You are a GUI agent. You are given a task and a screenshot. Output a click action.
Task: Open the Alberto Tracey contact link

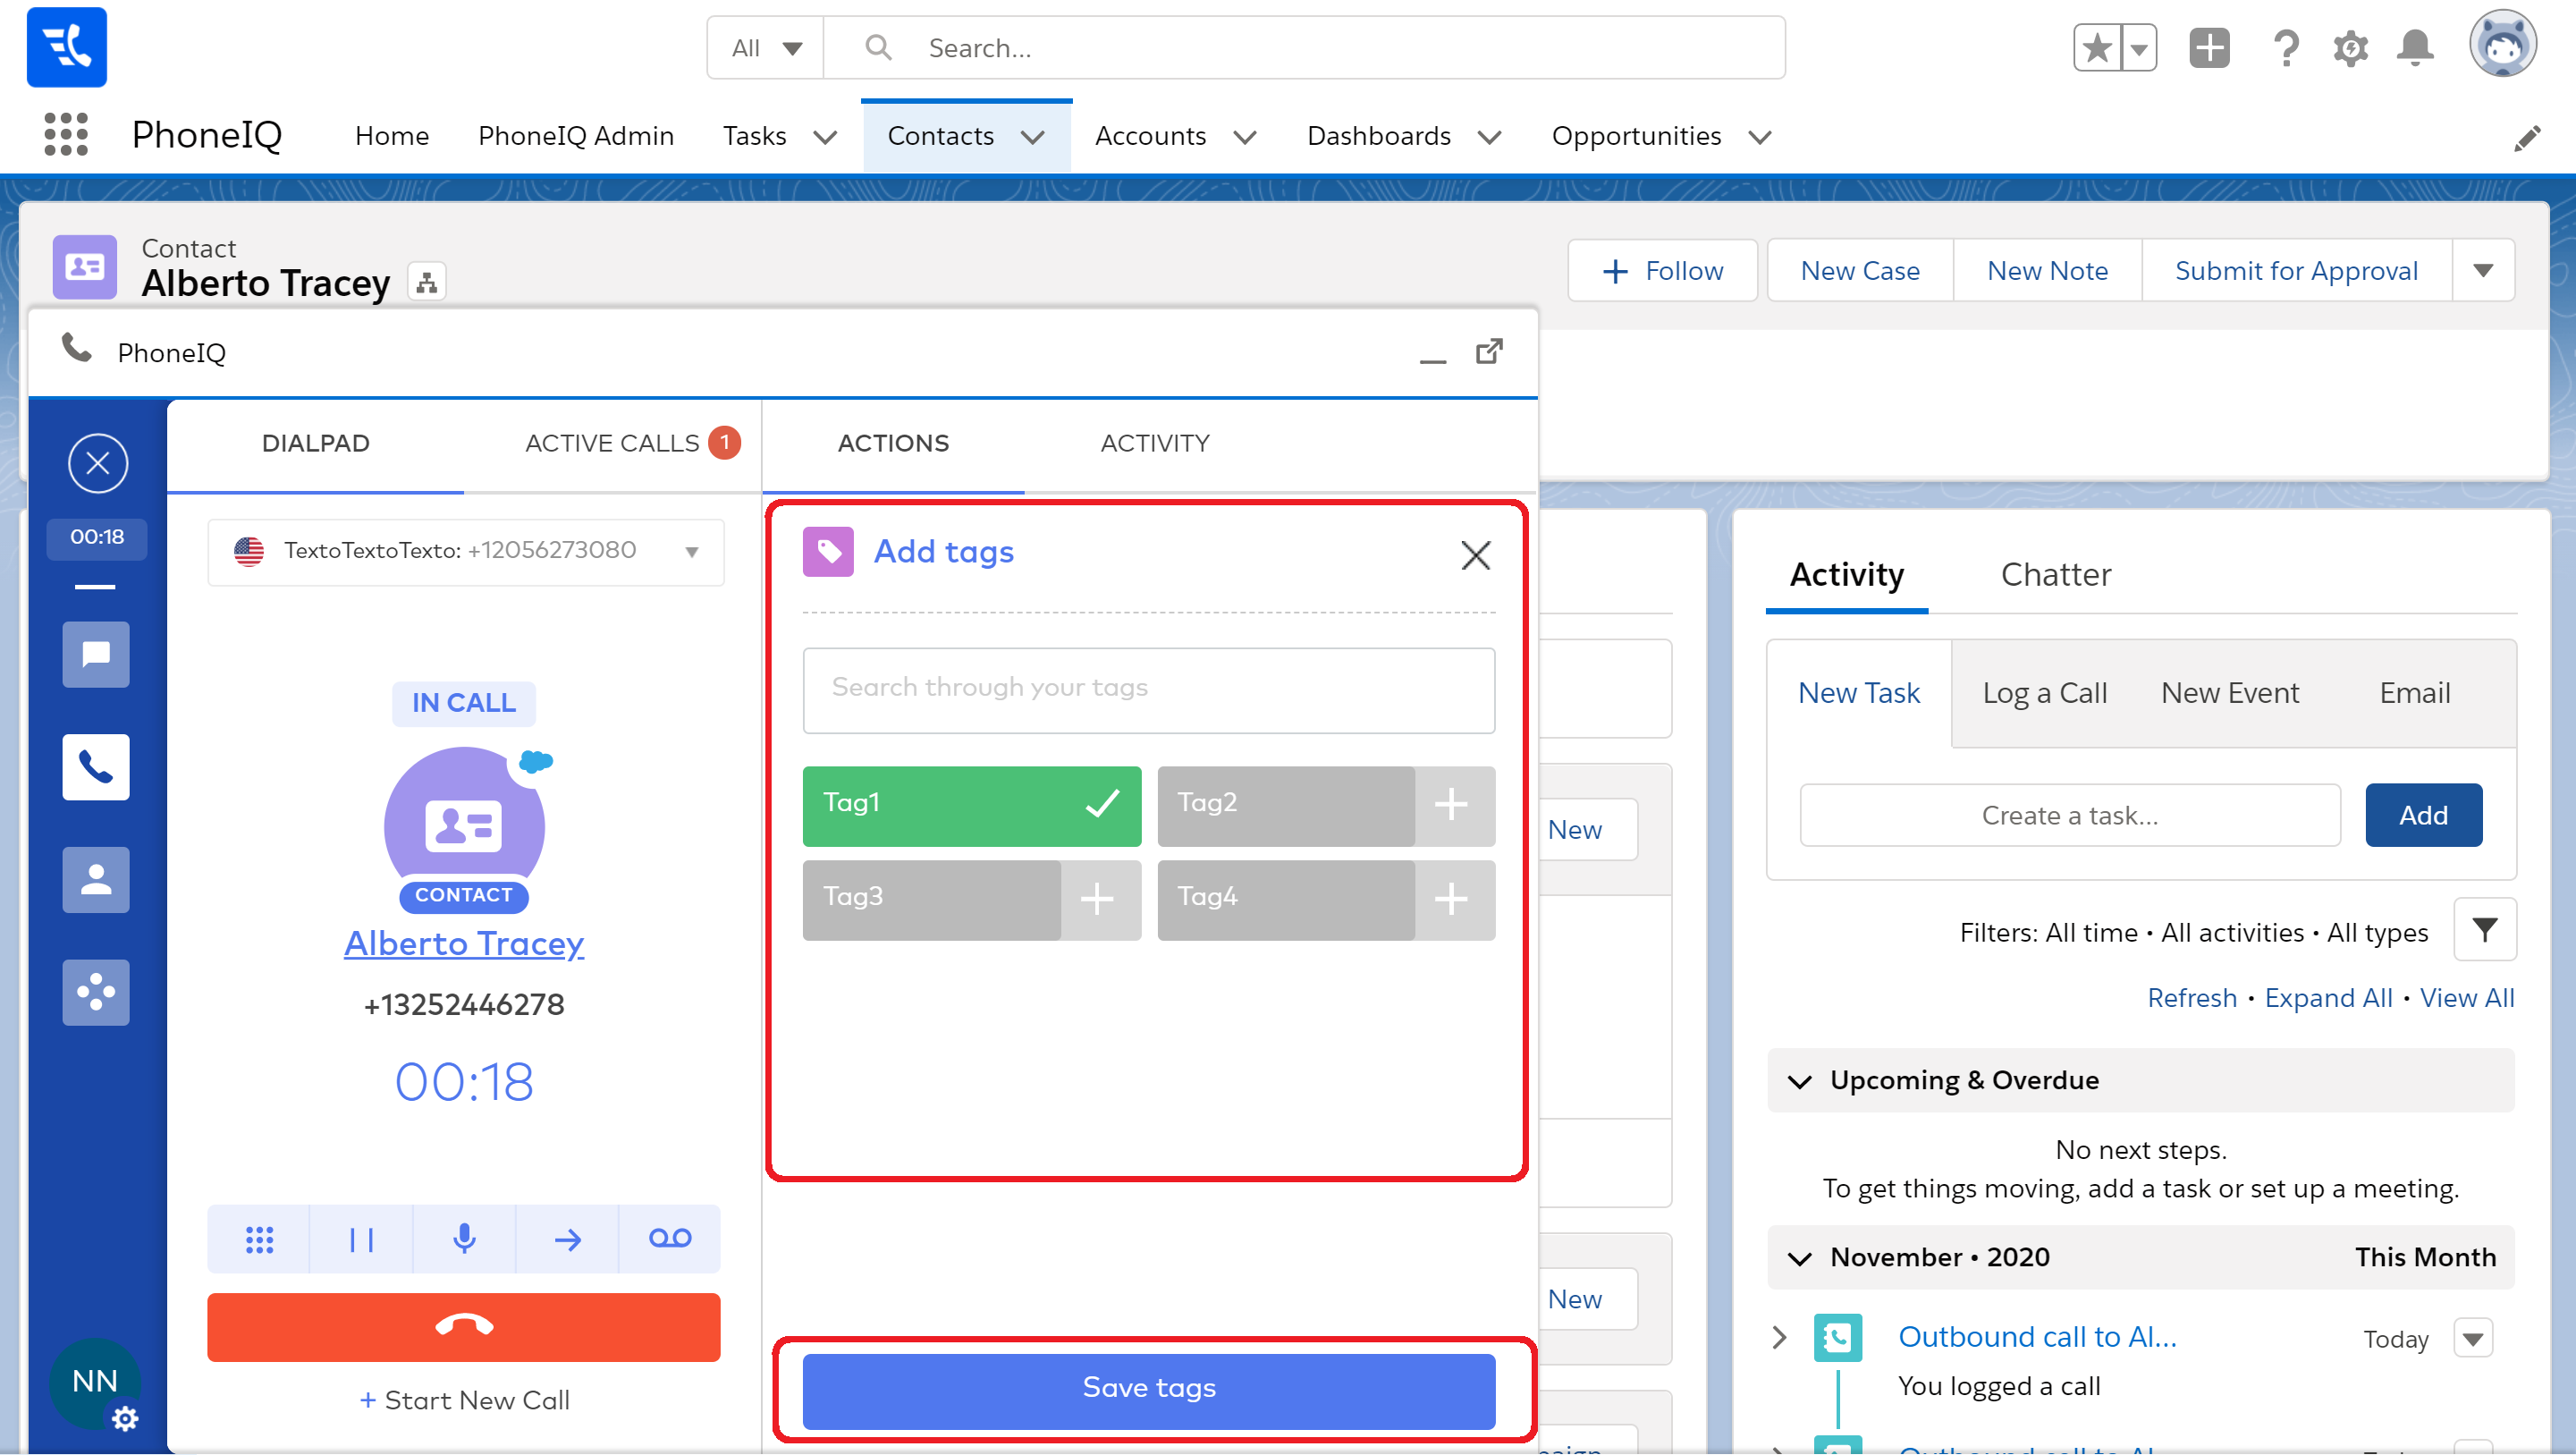(x=464, y=943)
